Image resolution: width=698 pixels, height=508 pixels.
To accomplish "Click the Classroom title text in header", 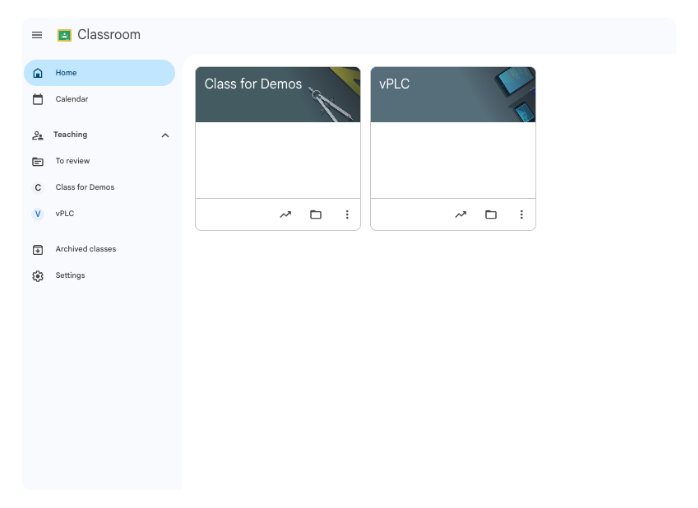I will [x=109, y=34].
